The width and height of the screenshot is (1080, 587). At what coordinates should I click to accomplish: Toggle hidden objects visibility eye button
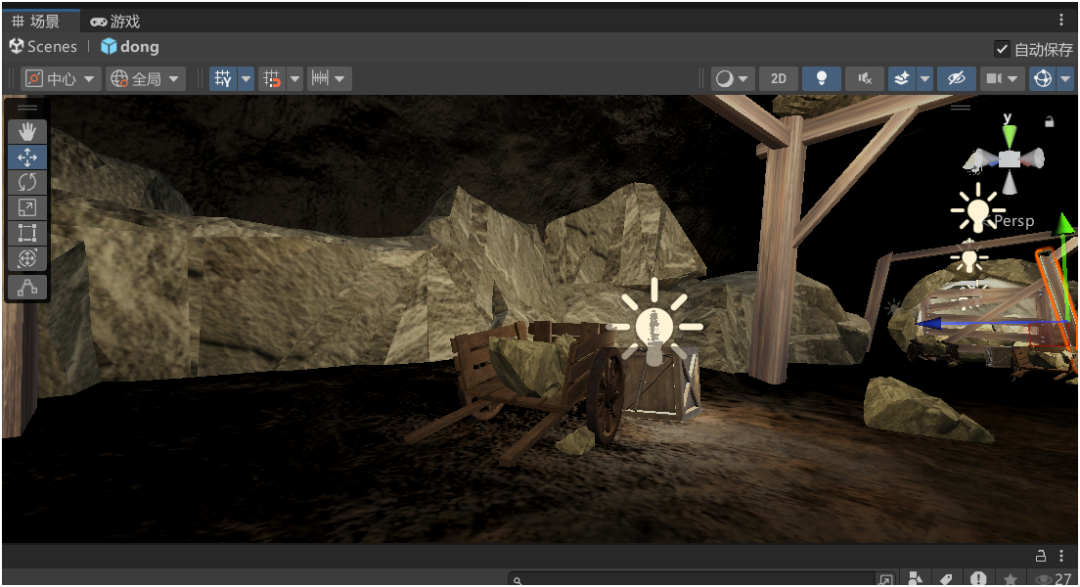click(956, 79)
